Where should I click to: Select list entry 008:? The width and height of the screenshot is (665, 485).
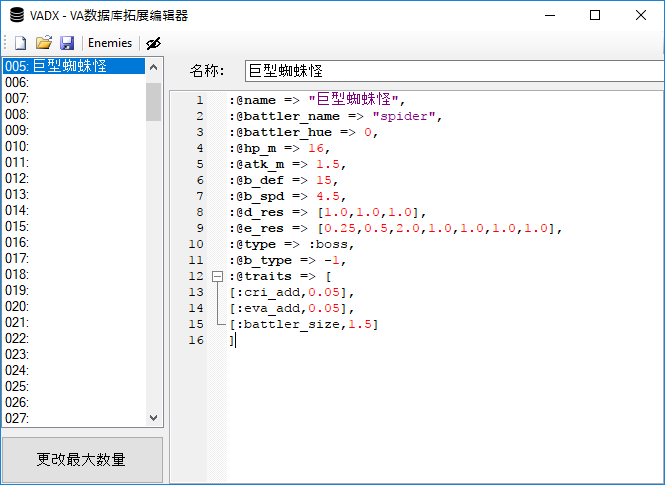tap(74, 114)
